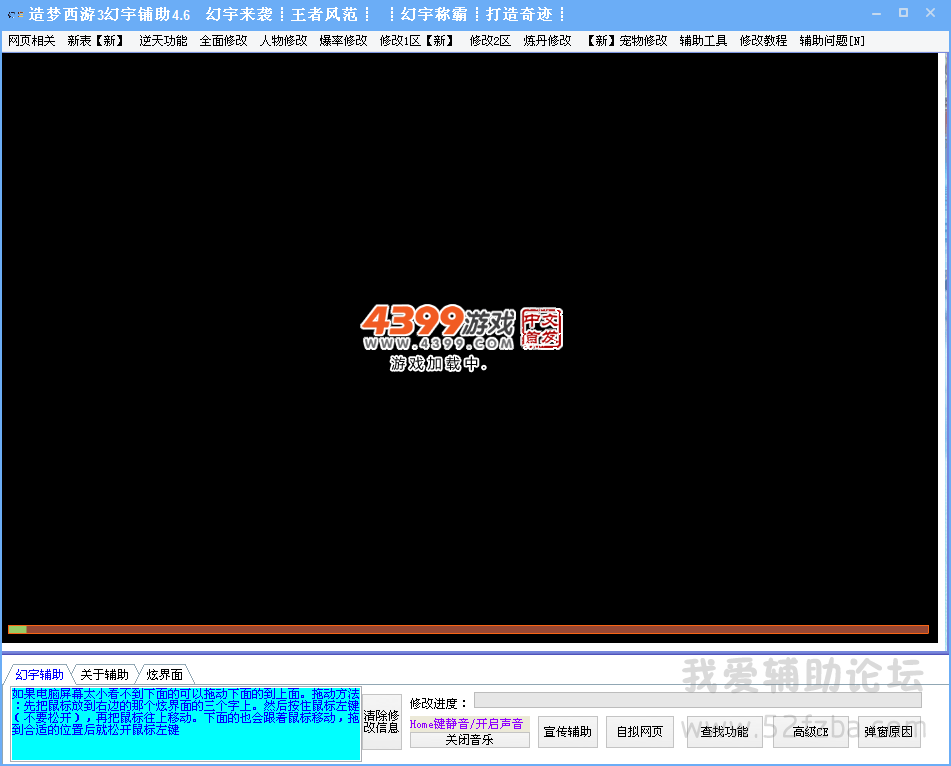Click the 修改进度 progress bar
951x766 pixels.
tap(697, 700)
